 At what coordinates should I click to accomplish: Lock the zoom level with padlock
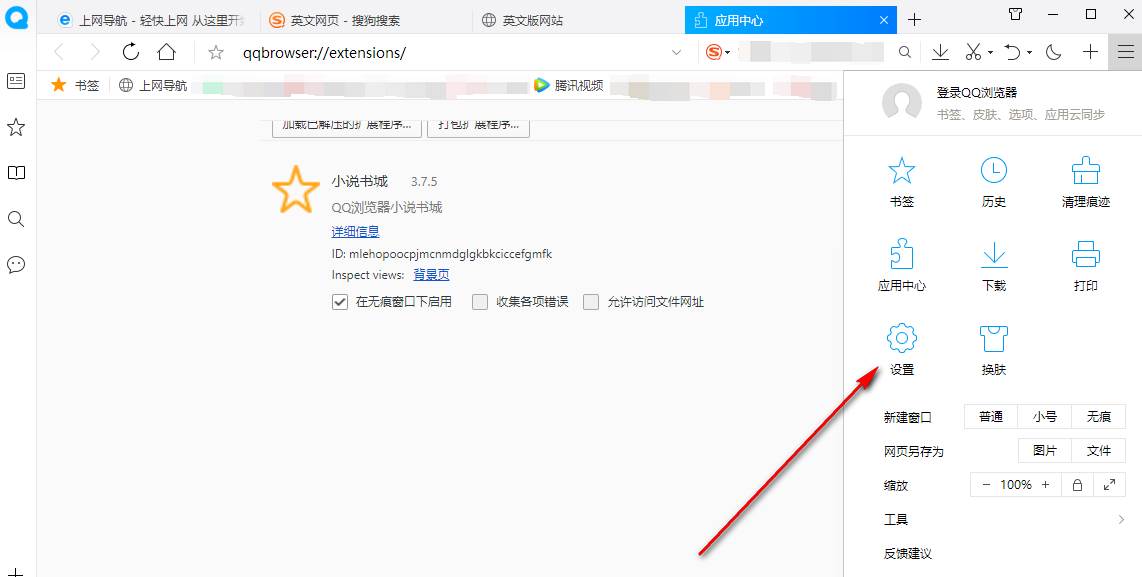pos(1077,484)
